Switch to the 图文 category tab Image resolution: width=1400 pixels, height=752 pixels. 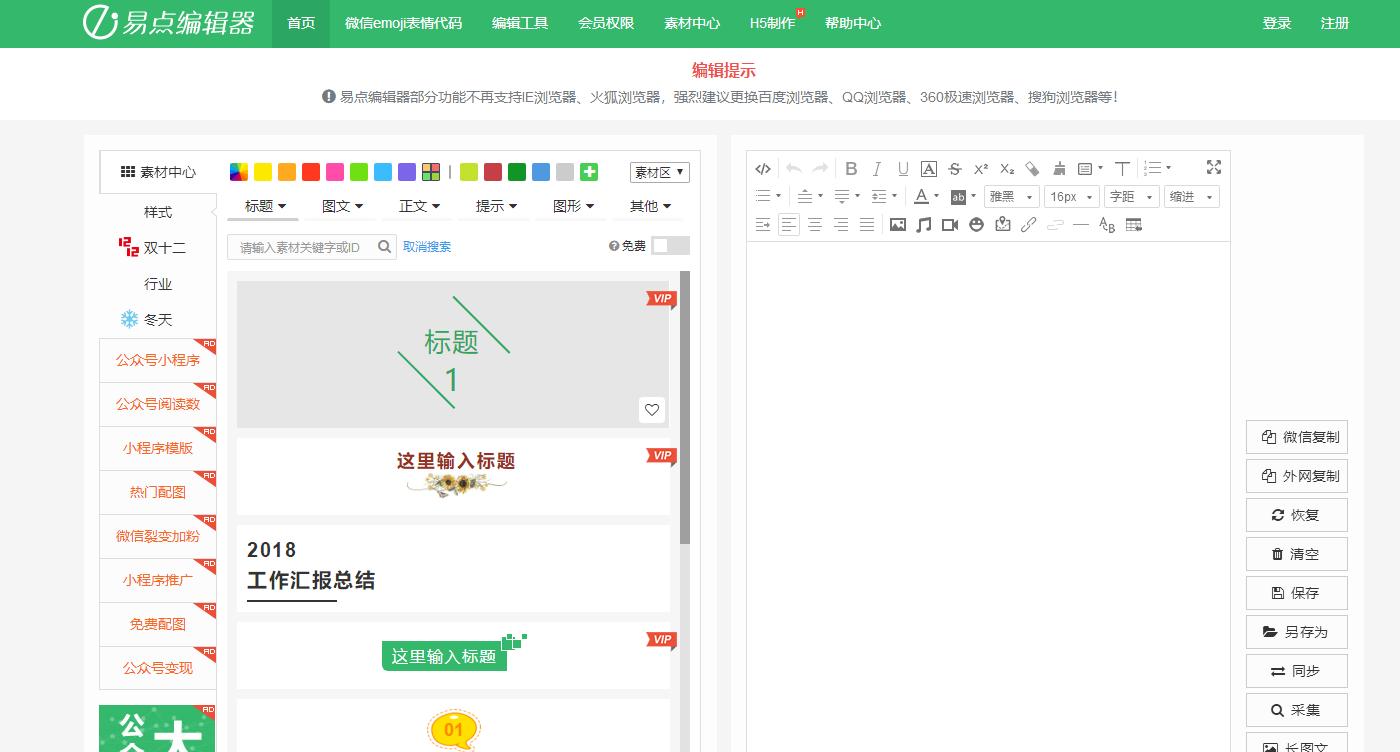click(341, 206)
